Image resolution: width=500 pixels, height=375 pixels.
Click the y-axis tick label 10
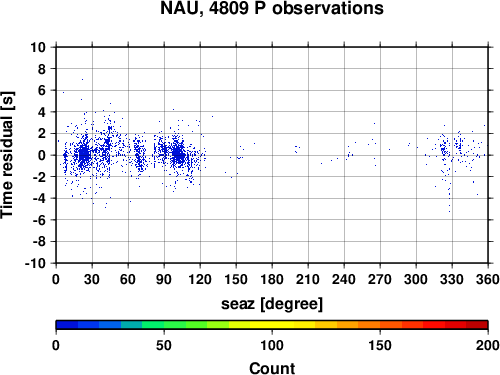point(38,47)
